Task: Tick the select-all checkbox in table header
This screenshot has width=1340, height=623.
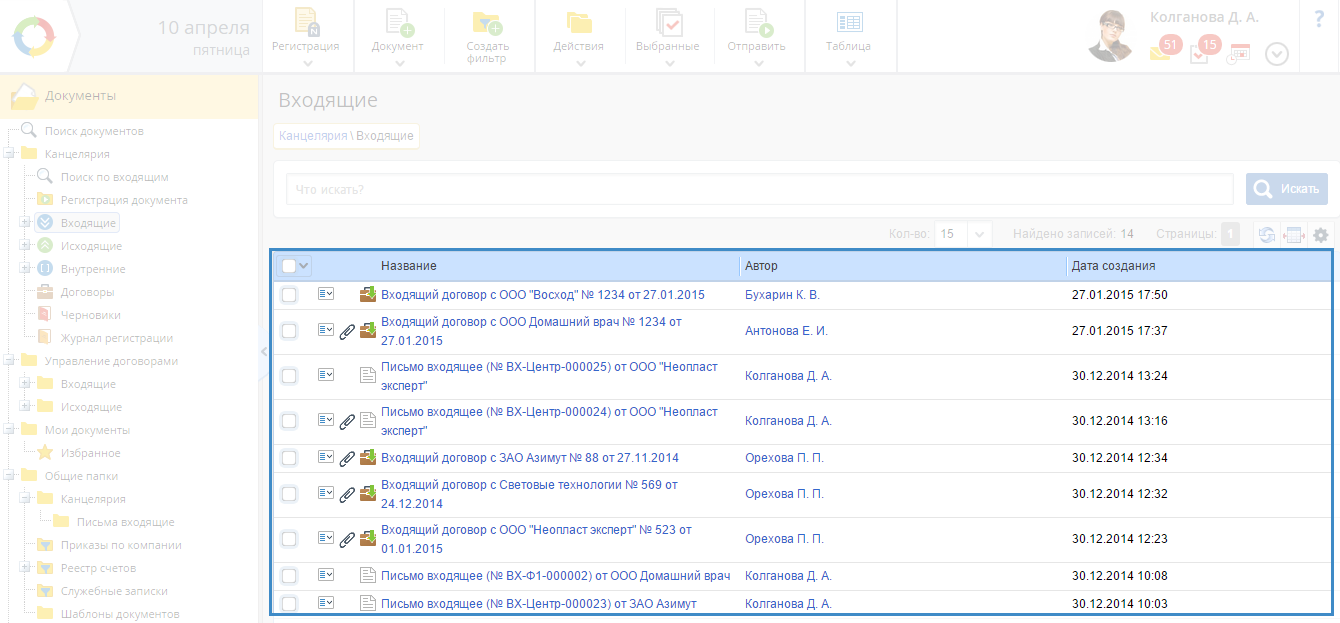Action: tap(288, 266)
